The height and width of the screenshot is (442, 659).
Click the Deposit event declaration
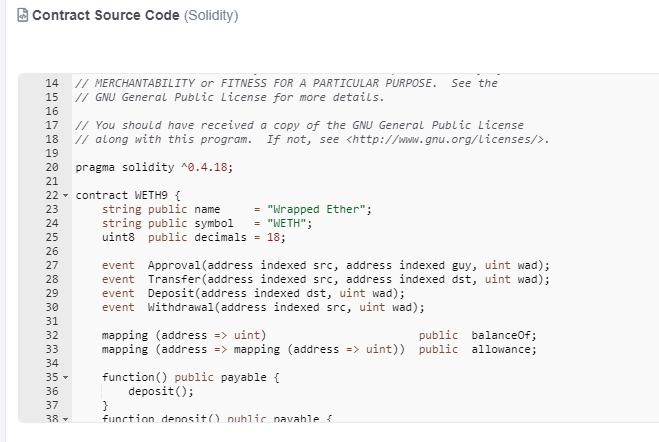(x=171, y=293)
